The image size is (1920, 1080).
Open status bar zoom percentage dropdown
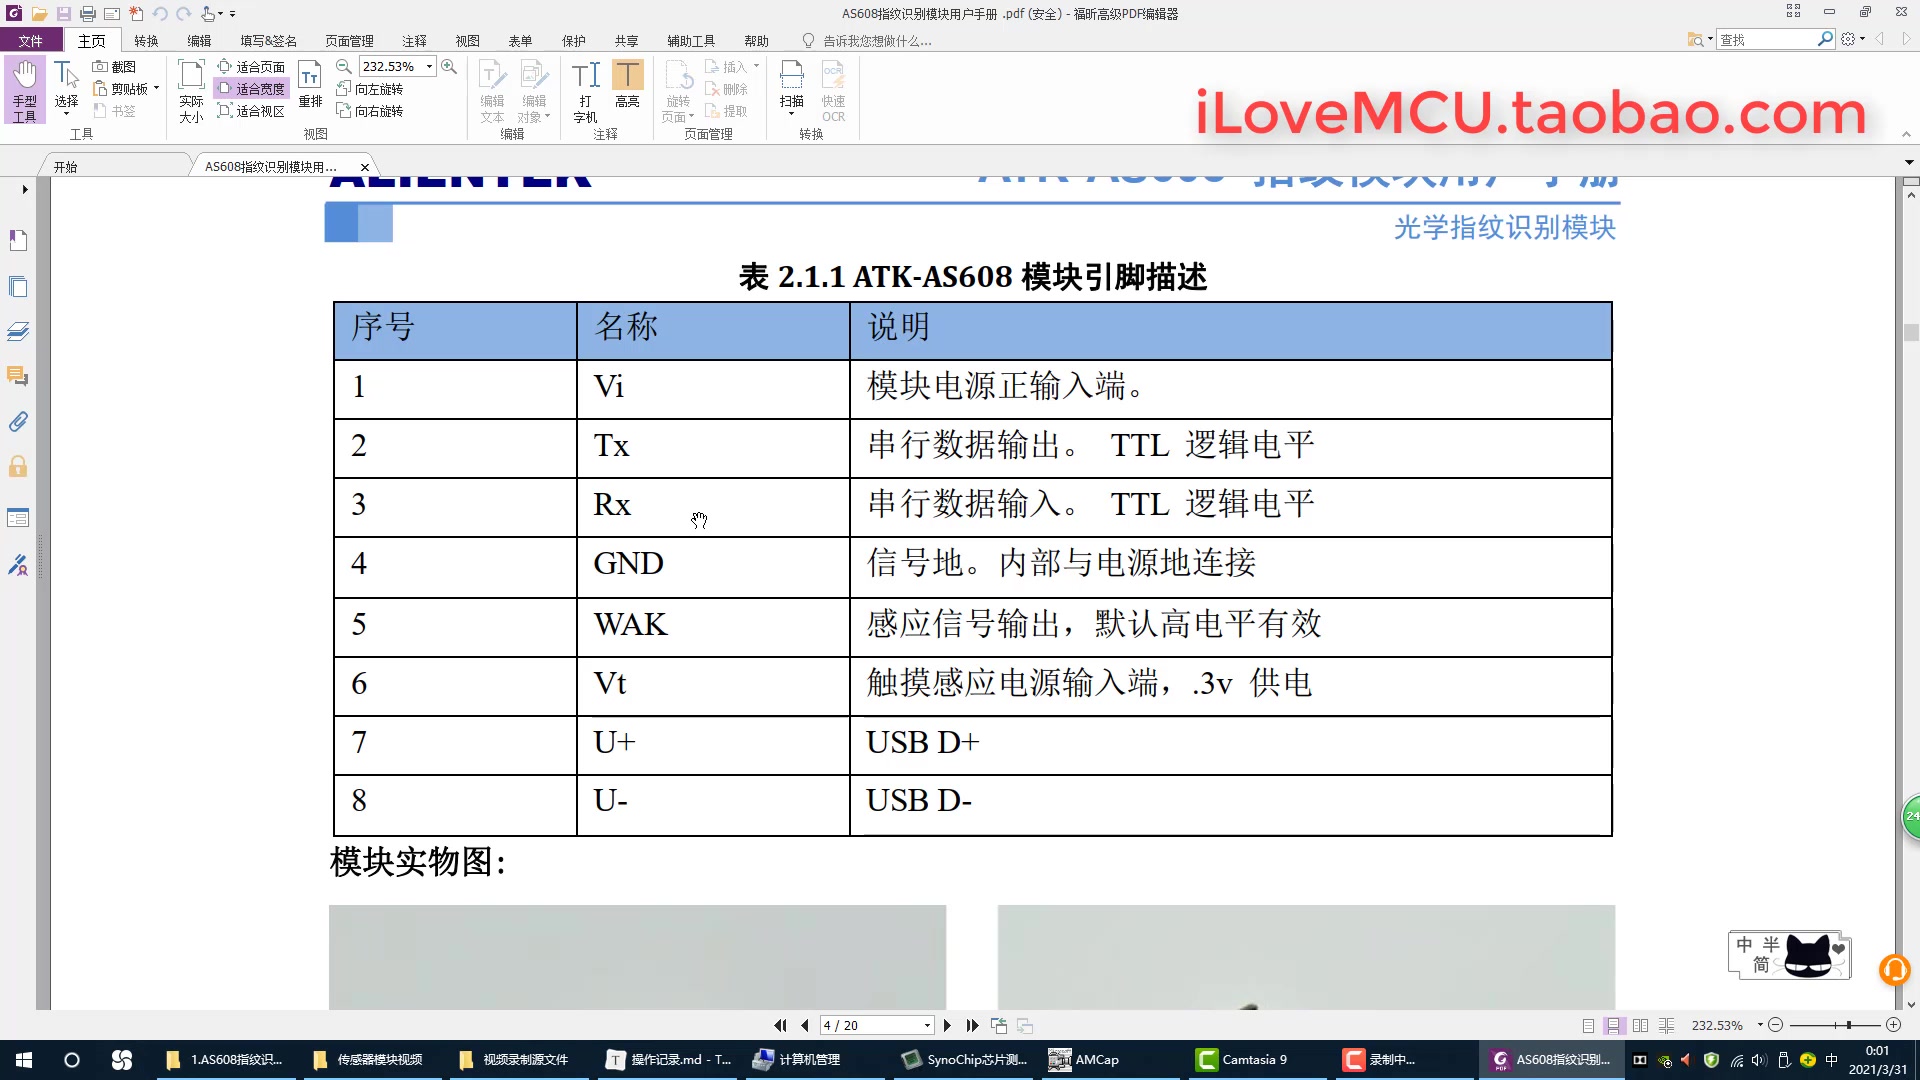pos(1760,1025)
